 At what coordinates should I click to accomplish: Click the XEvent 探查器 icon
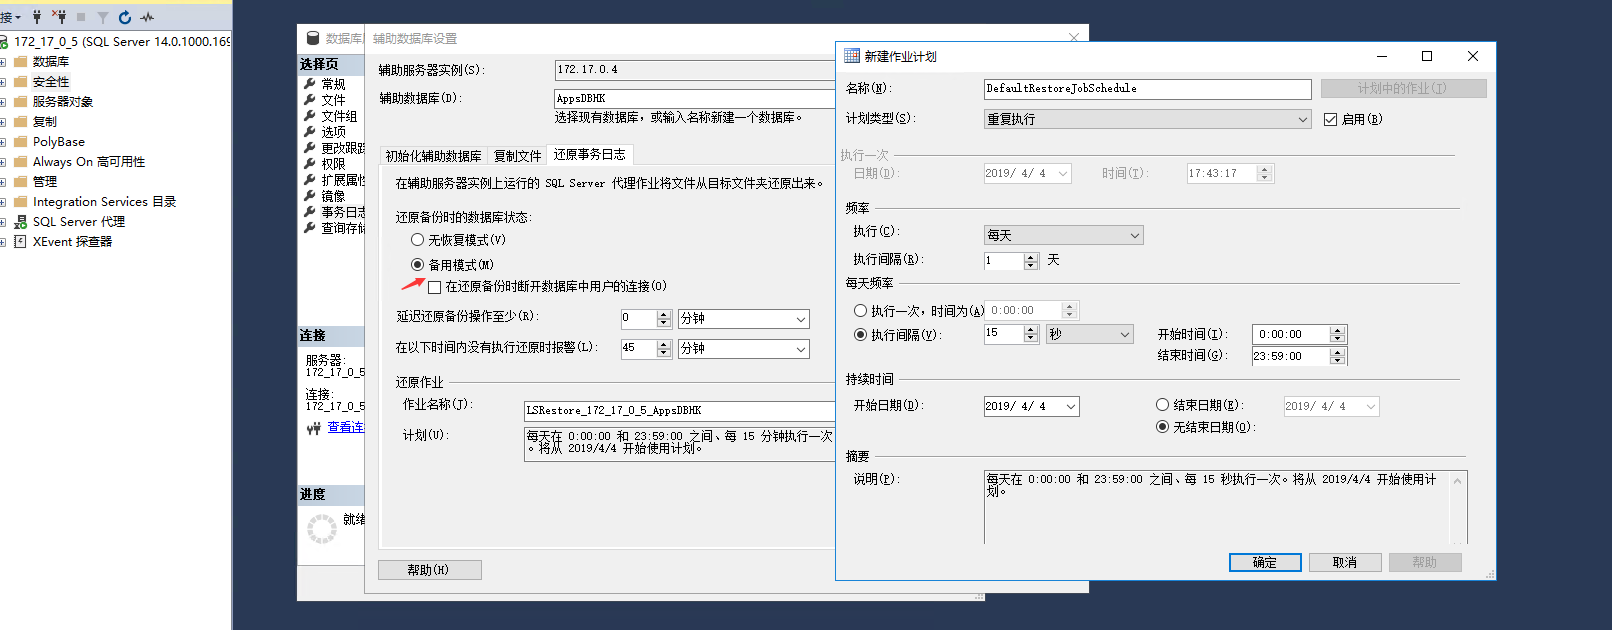(x=20, y=242)
